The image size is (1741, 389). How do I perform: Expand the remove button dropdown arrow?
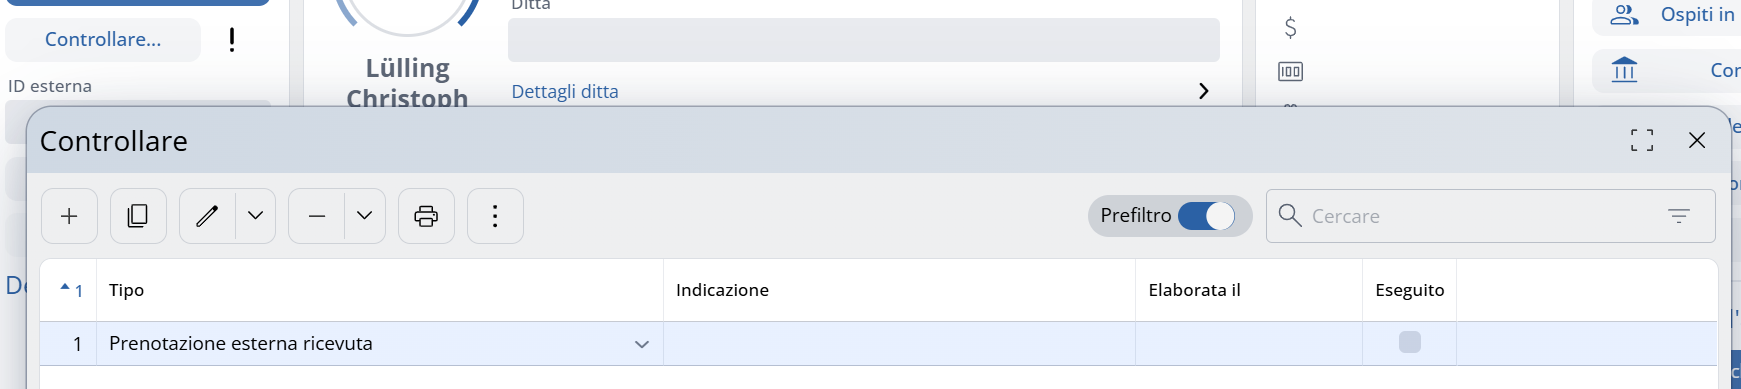(x=364, y=216)
